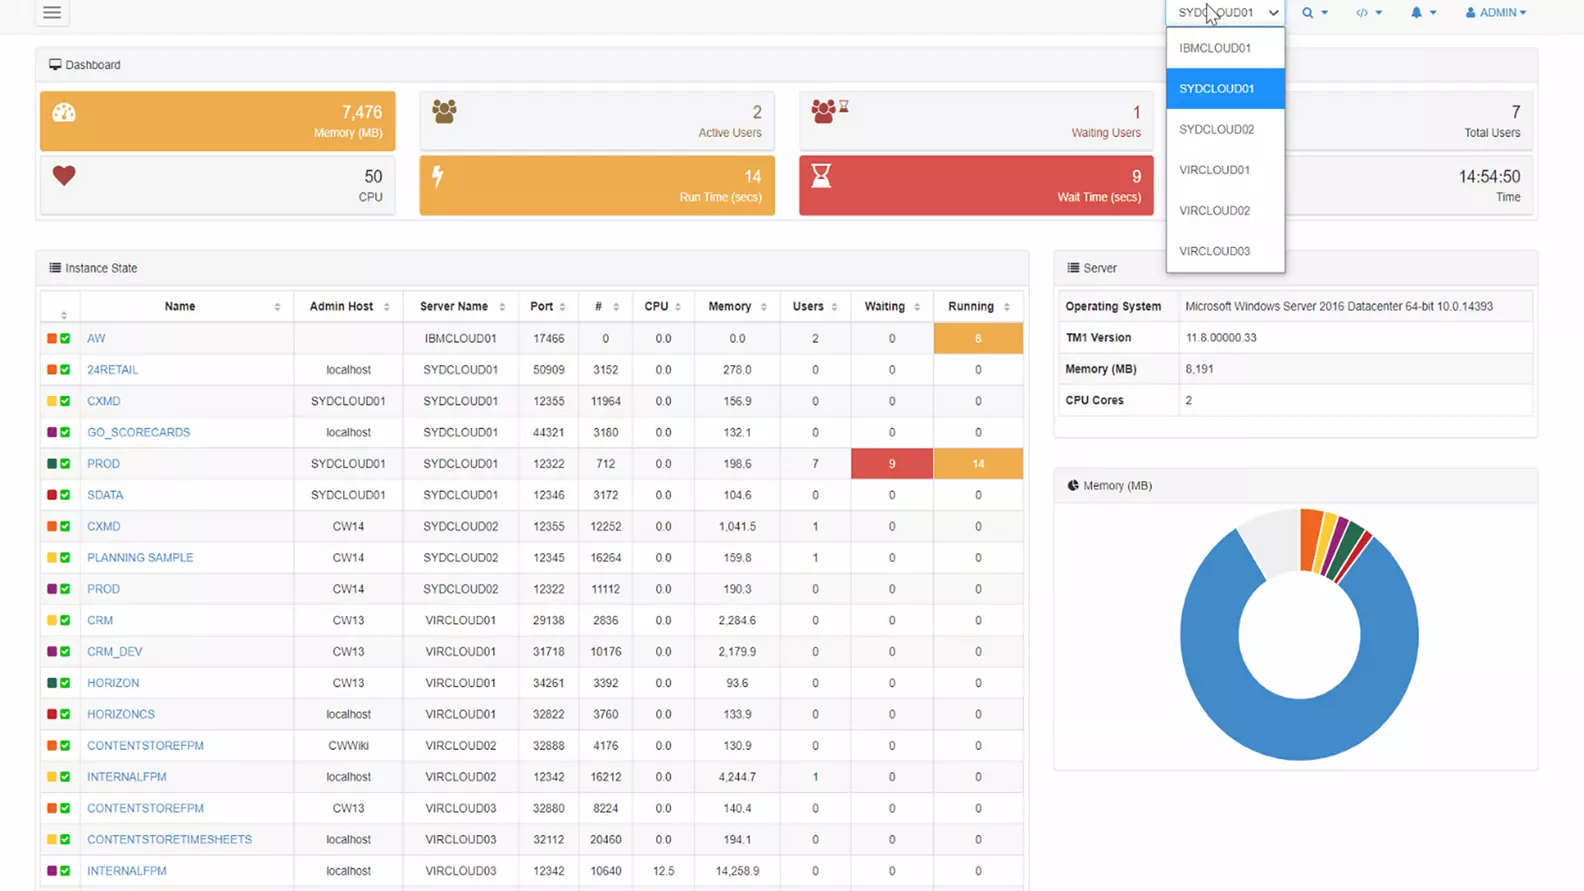Open the GO_SCORECARDS instance link

[x=138, y=433]
